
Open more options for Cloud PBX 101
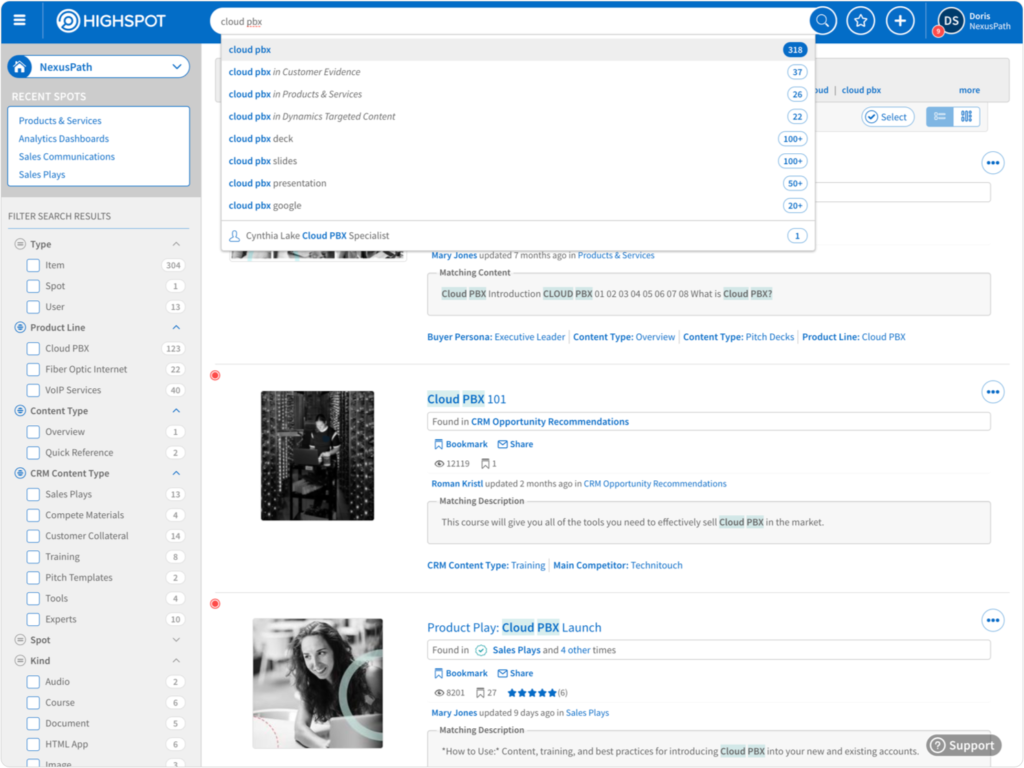tap(993, 392)
